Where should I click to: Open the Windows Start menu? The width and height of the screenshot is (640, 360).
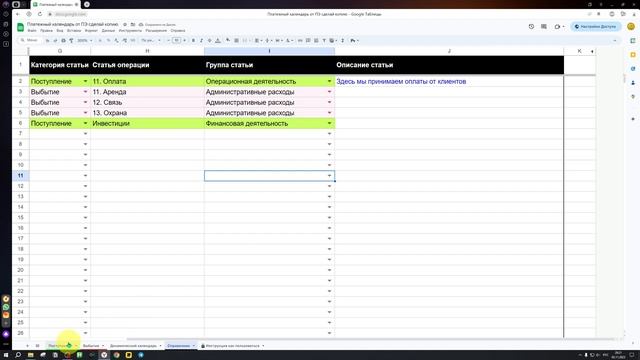click(x=6, y=355)
